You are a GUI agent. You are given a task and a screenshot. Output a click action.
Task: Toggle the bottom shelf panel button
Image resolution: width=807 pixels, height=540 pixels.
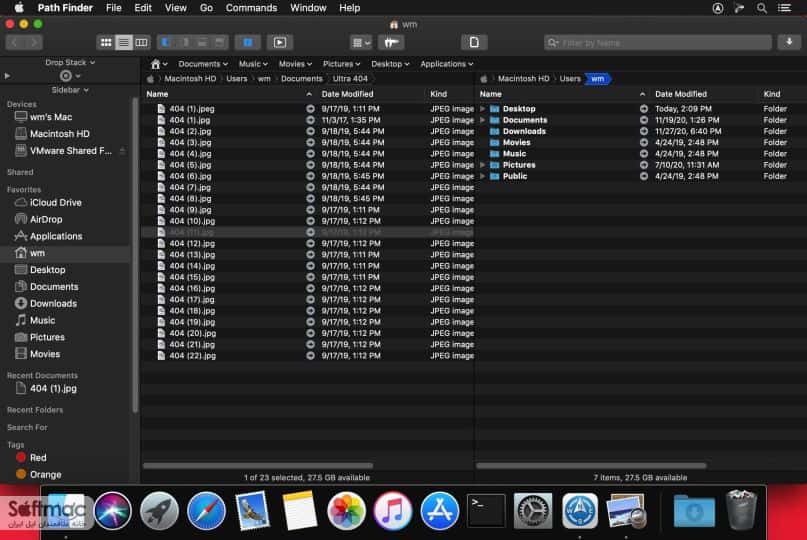(x=202, y=43)
